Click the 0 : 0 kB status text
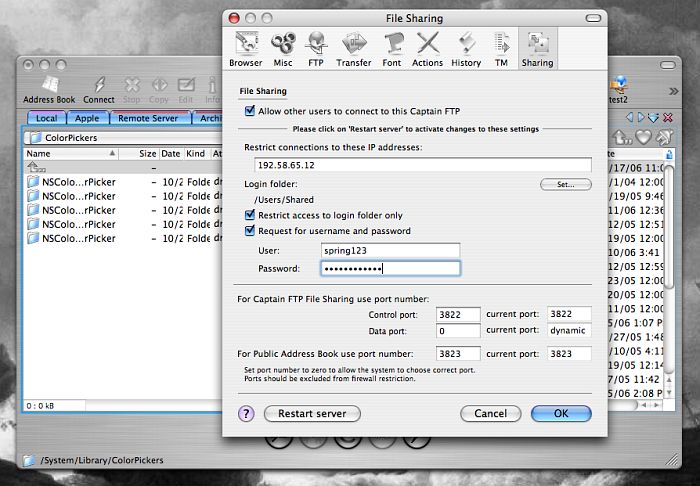This screenshot has height=486, width=700. click(x=40, y=406)
